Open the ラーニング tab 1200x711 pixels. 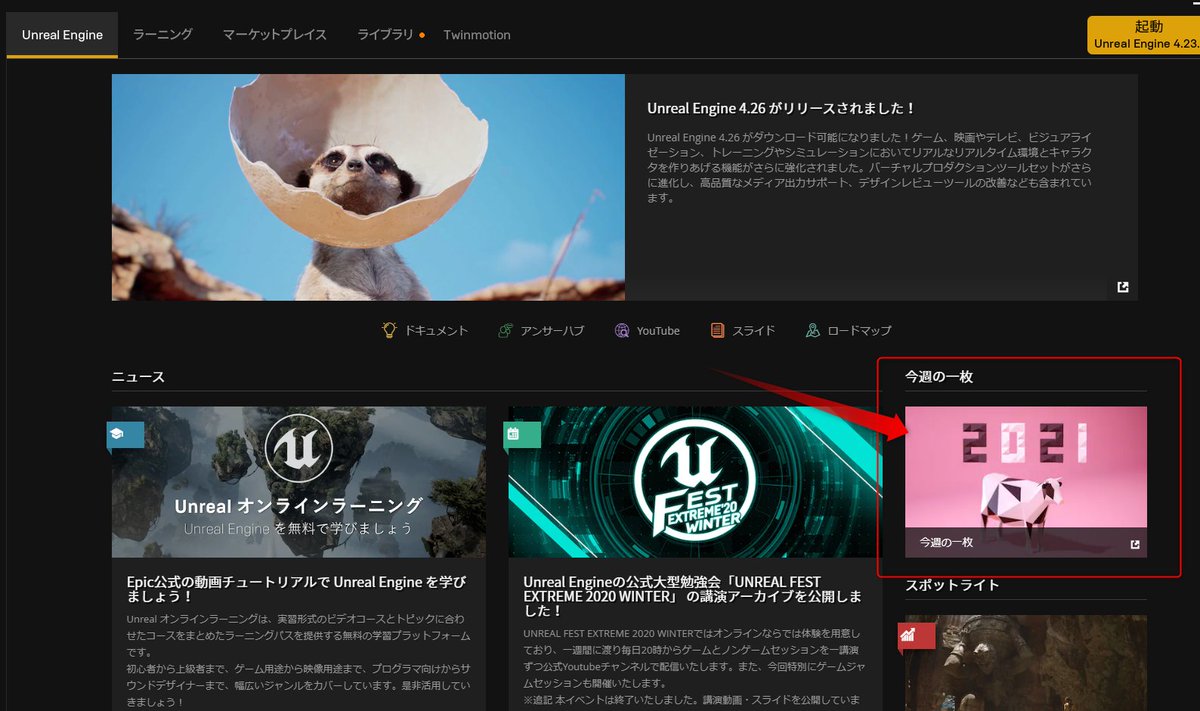(x=162, y=35)
